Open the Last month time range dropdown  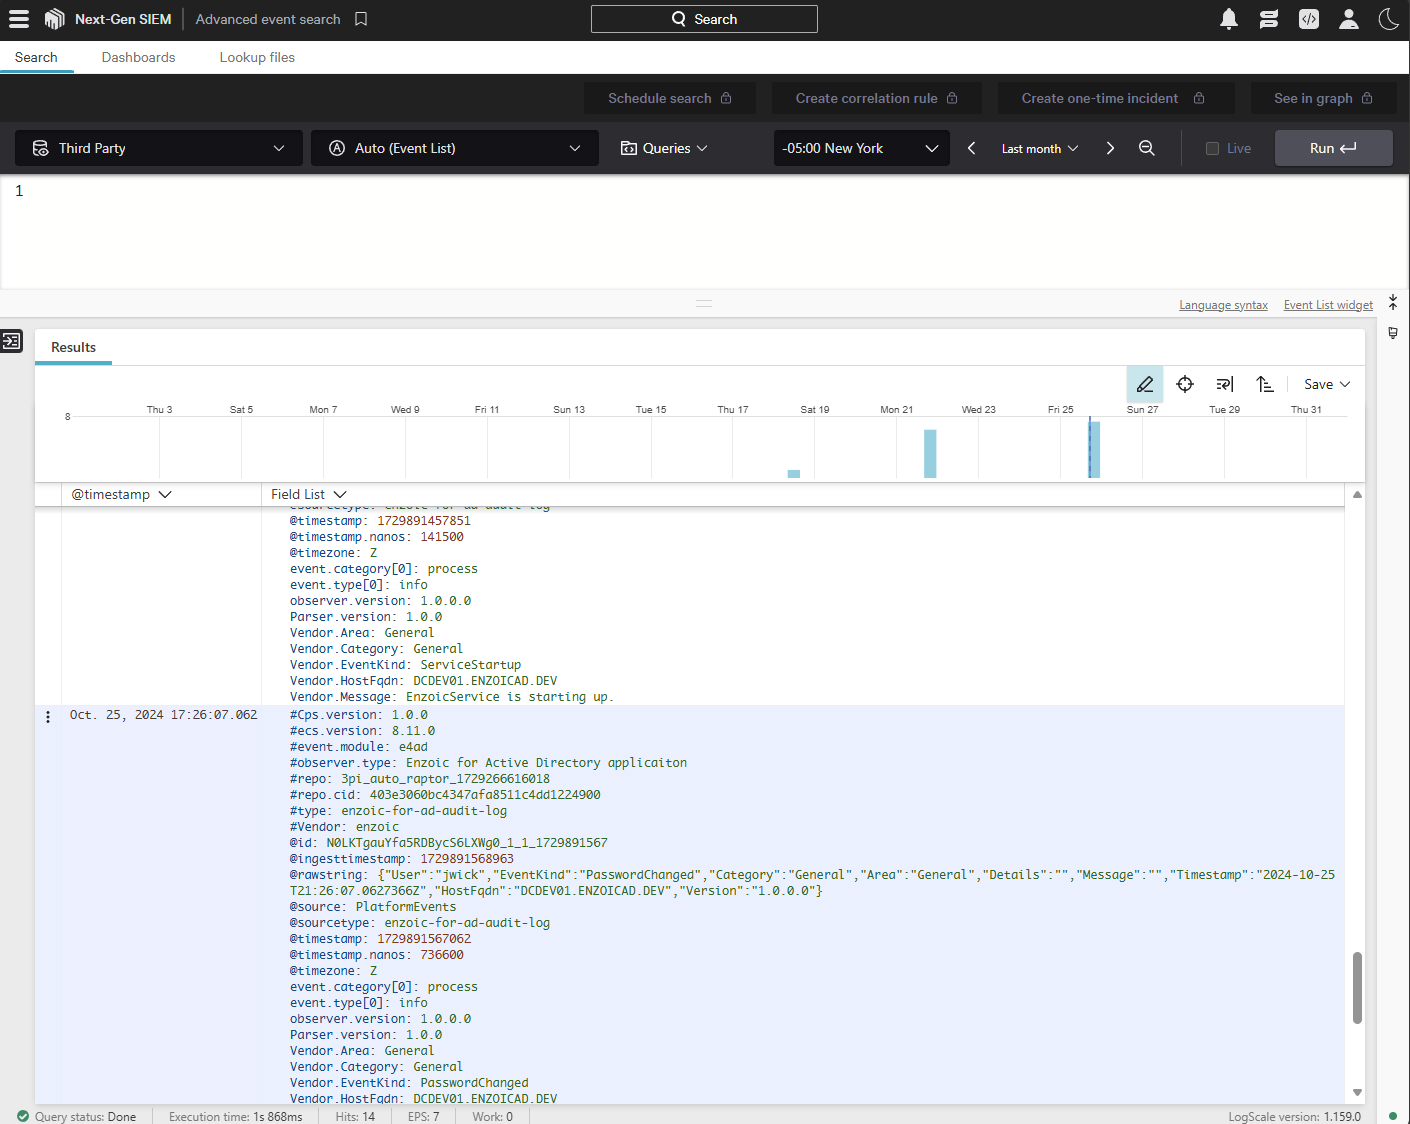[1040, 148]
